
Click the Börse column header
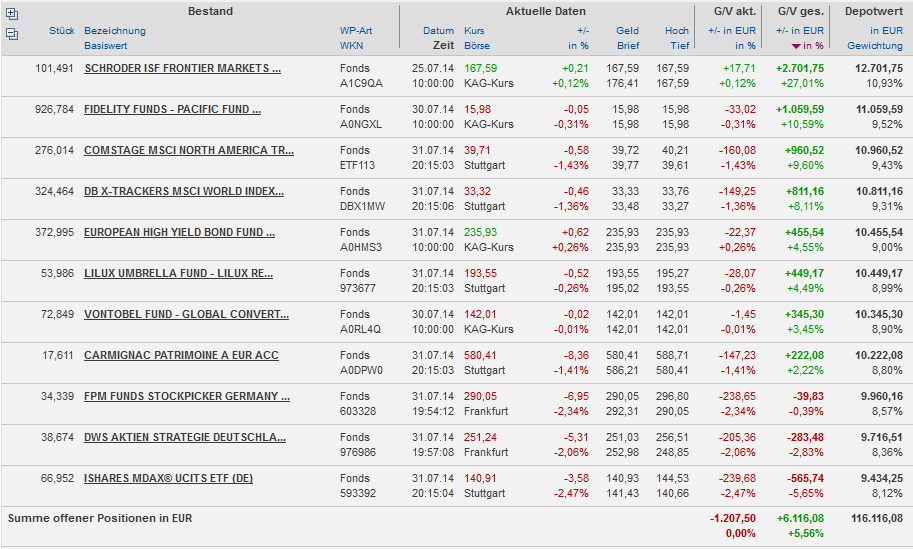pos(477,46)
